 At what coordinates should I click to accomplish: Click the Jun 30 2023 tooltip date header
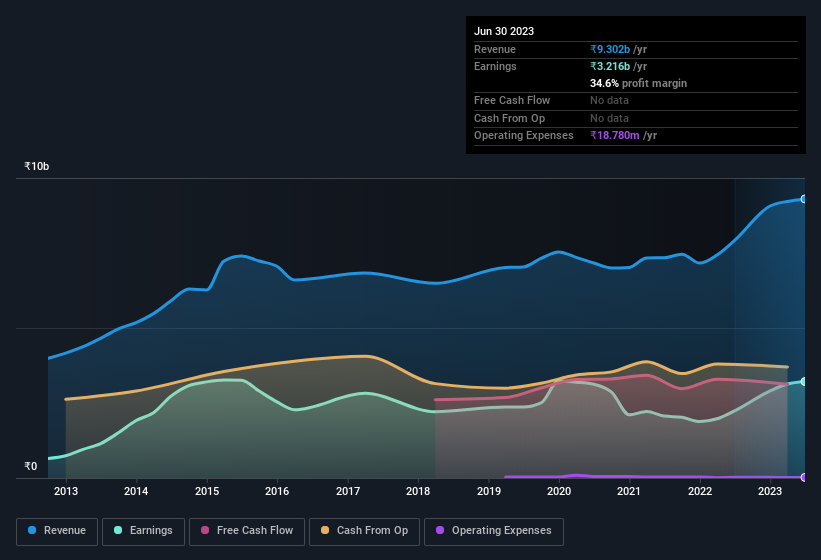coord(504,31)
